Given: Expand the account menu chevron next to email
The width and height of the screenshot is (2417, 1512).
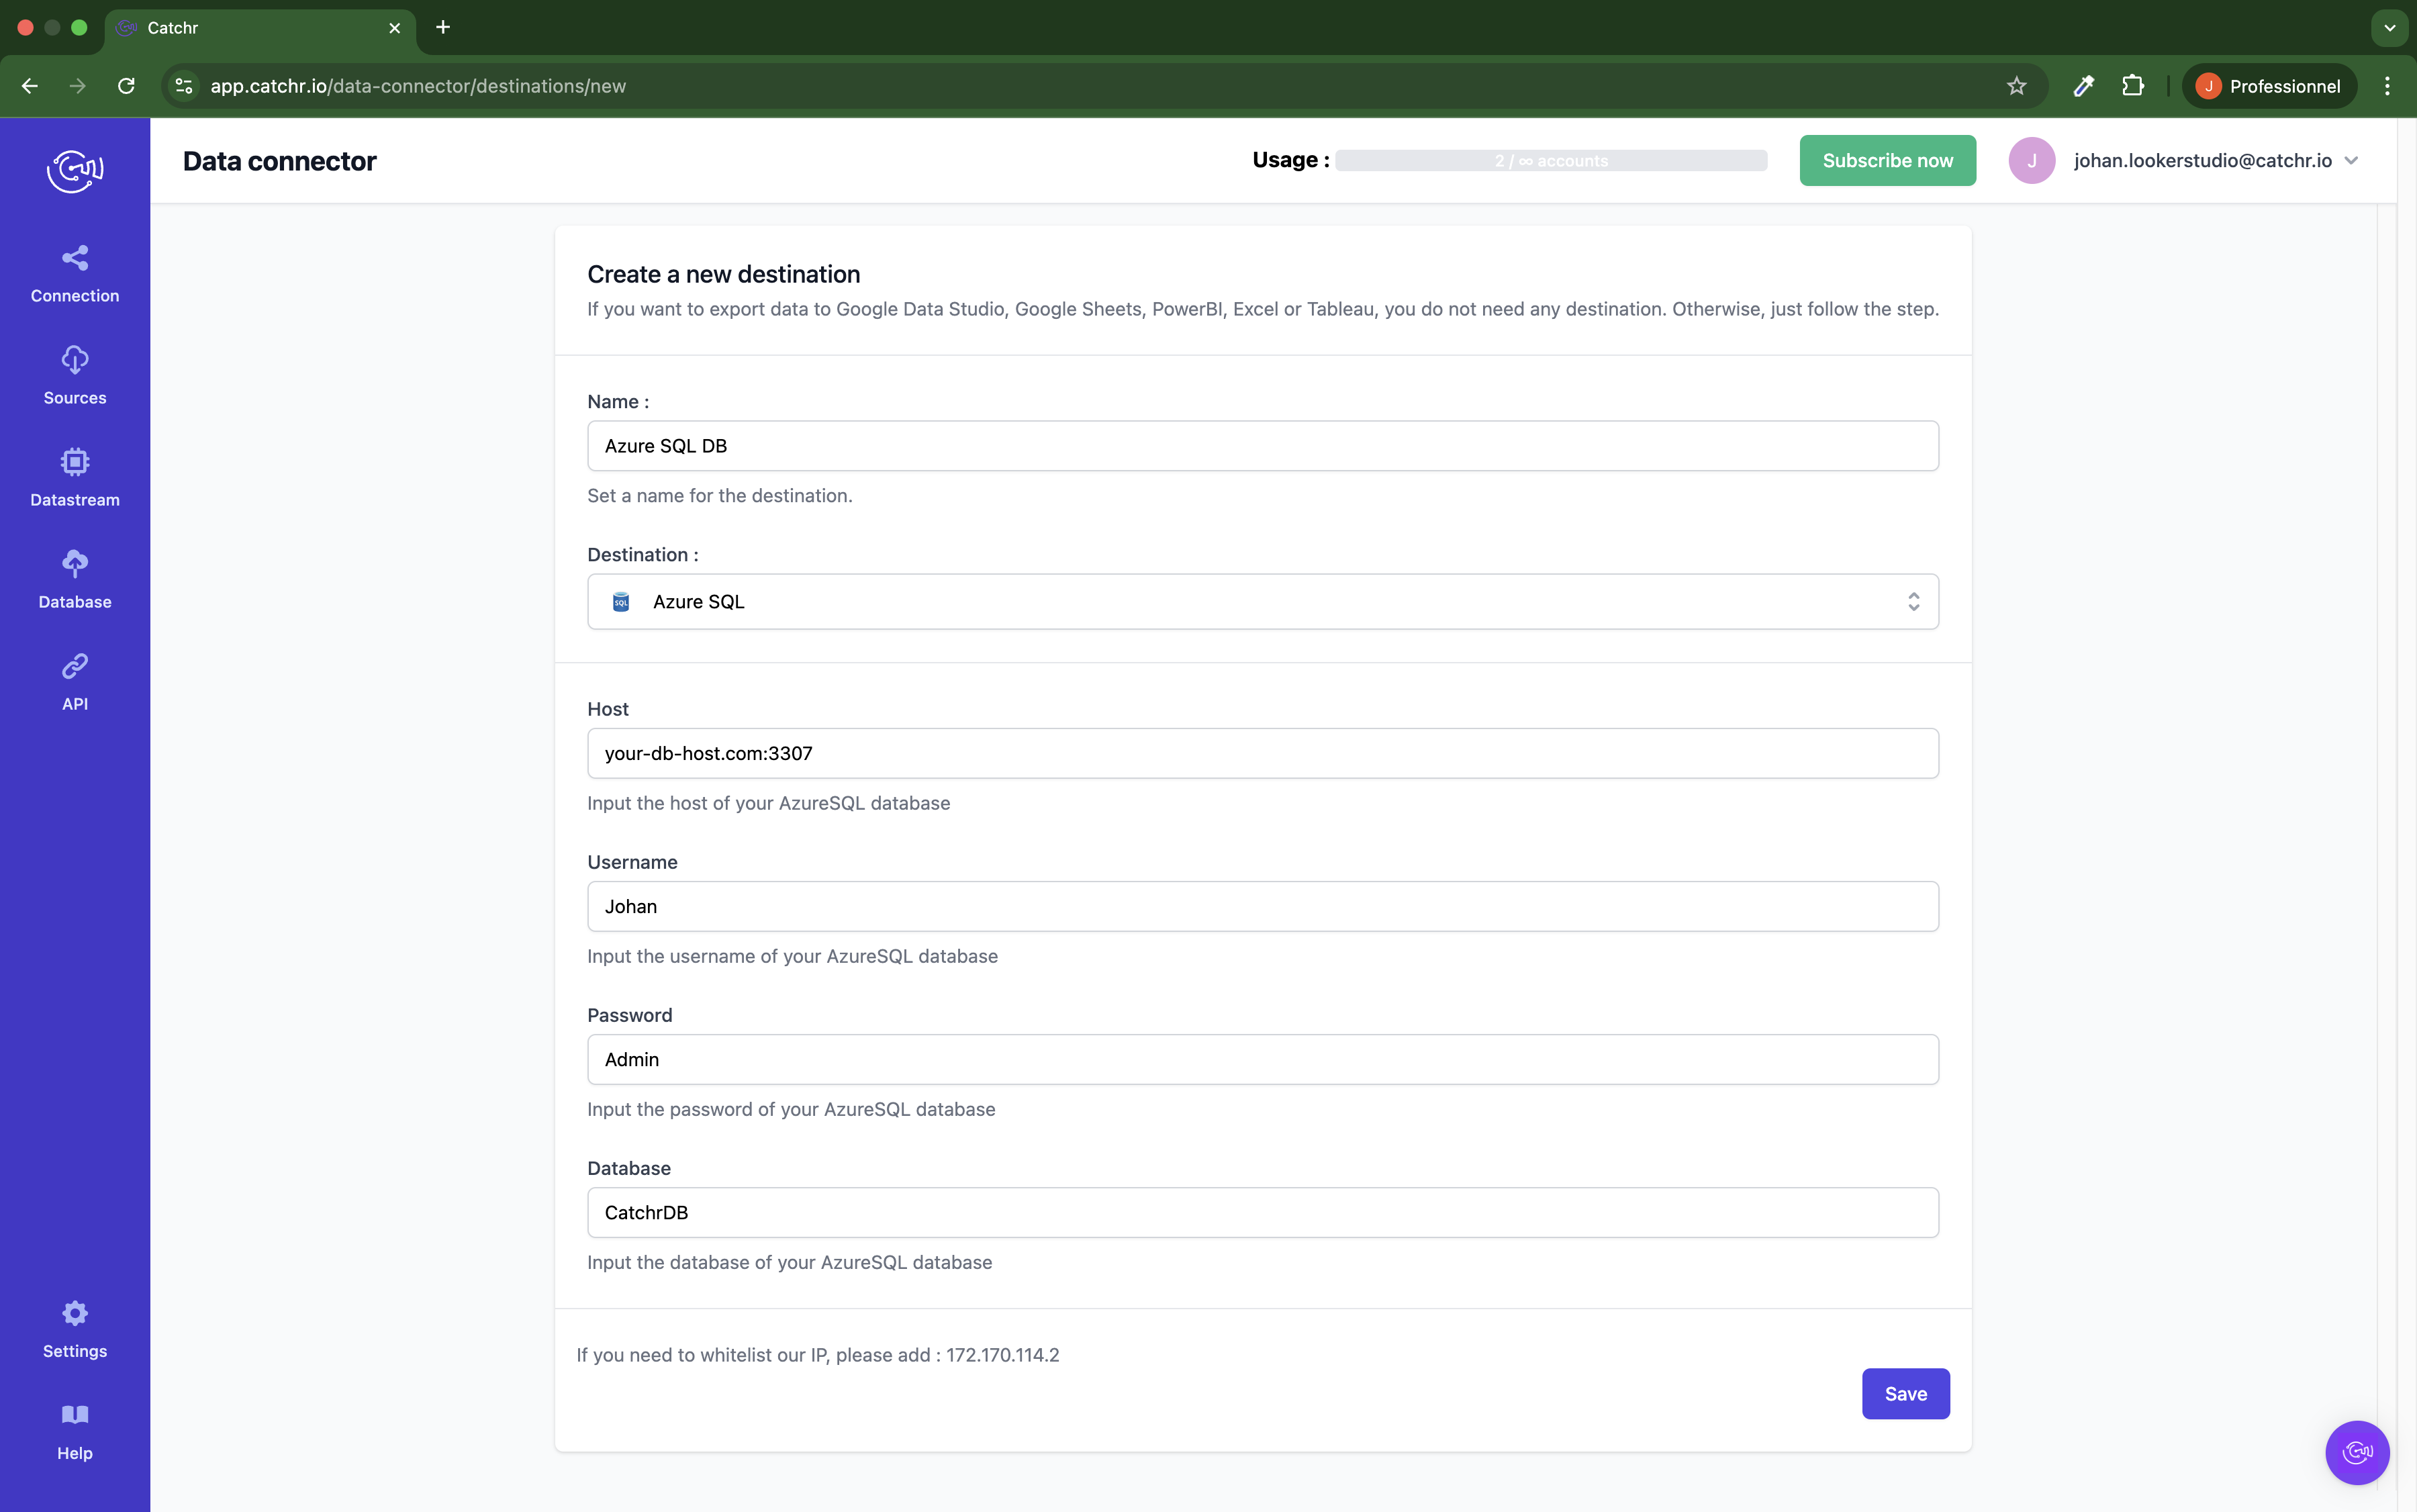Looking at the screenshot, I should (x=2352, y=161).
